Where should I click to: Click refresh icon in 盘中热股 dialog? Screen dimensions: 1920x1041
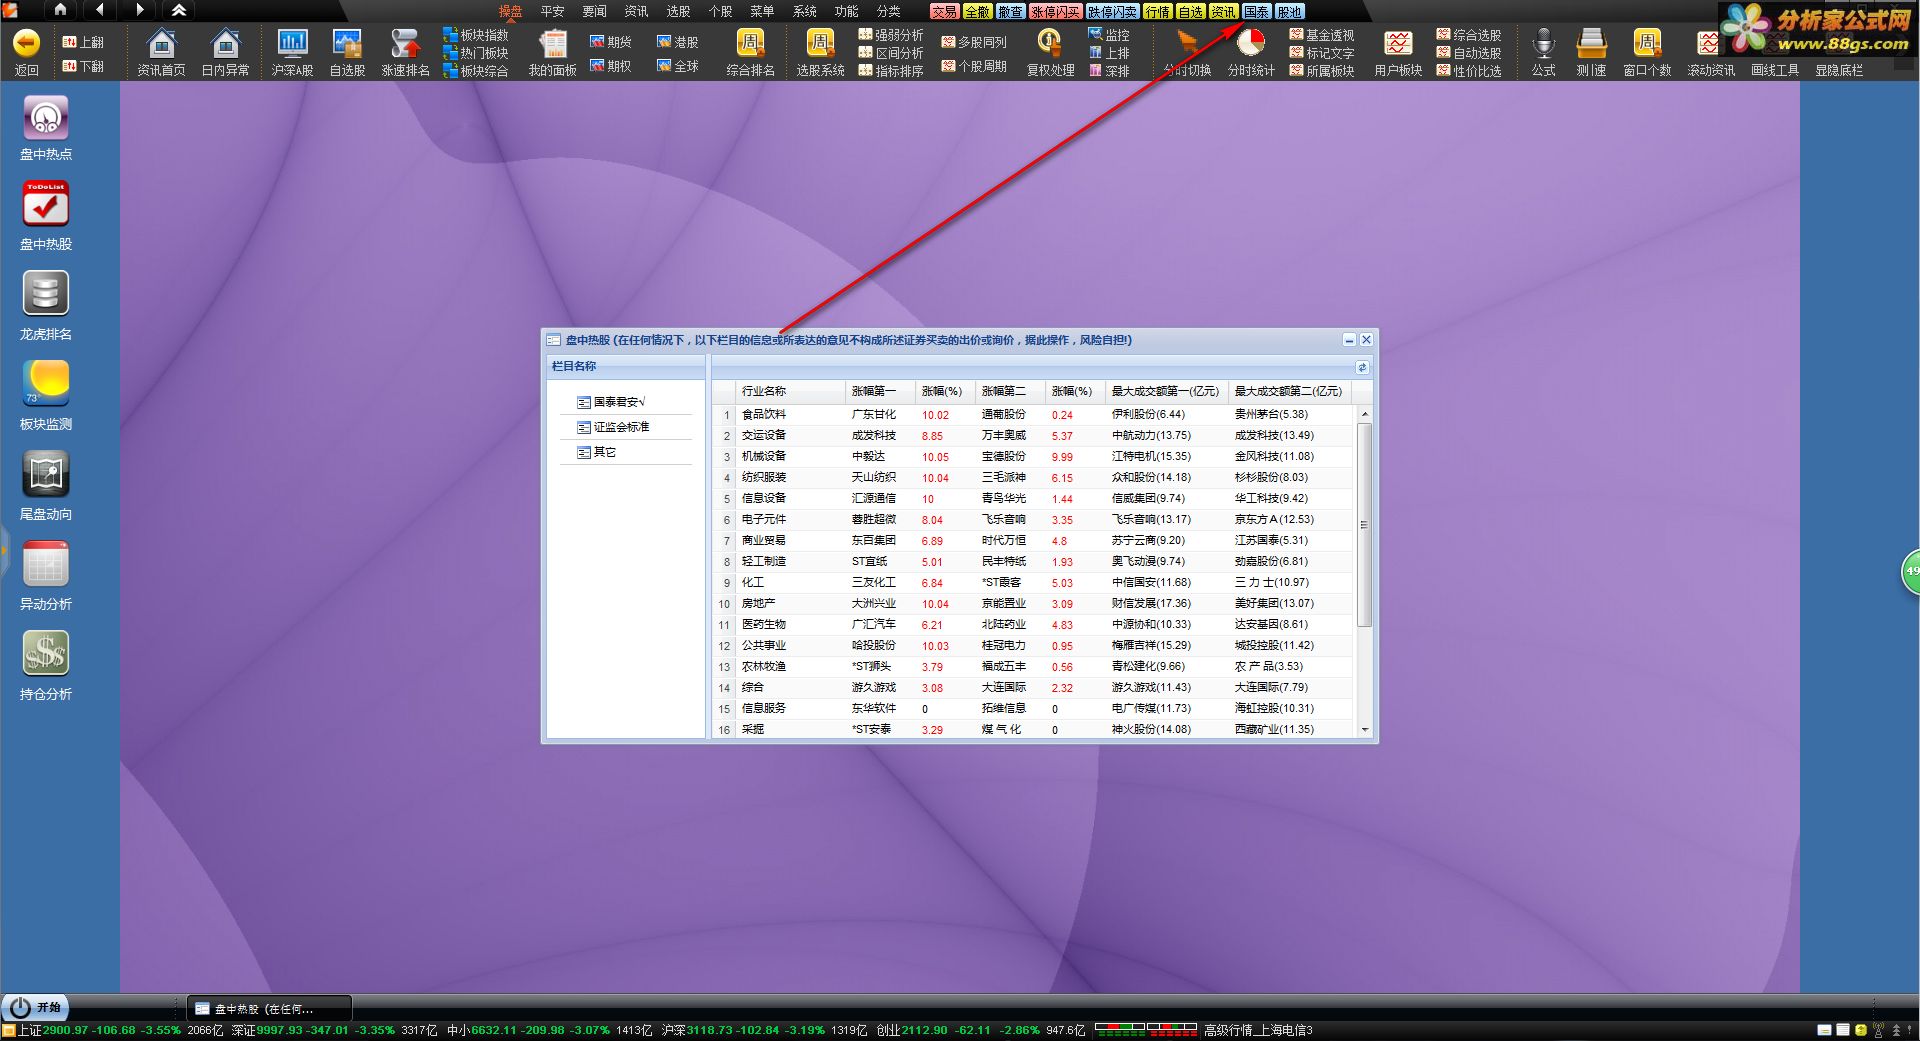click(1362, 367)
